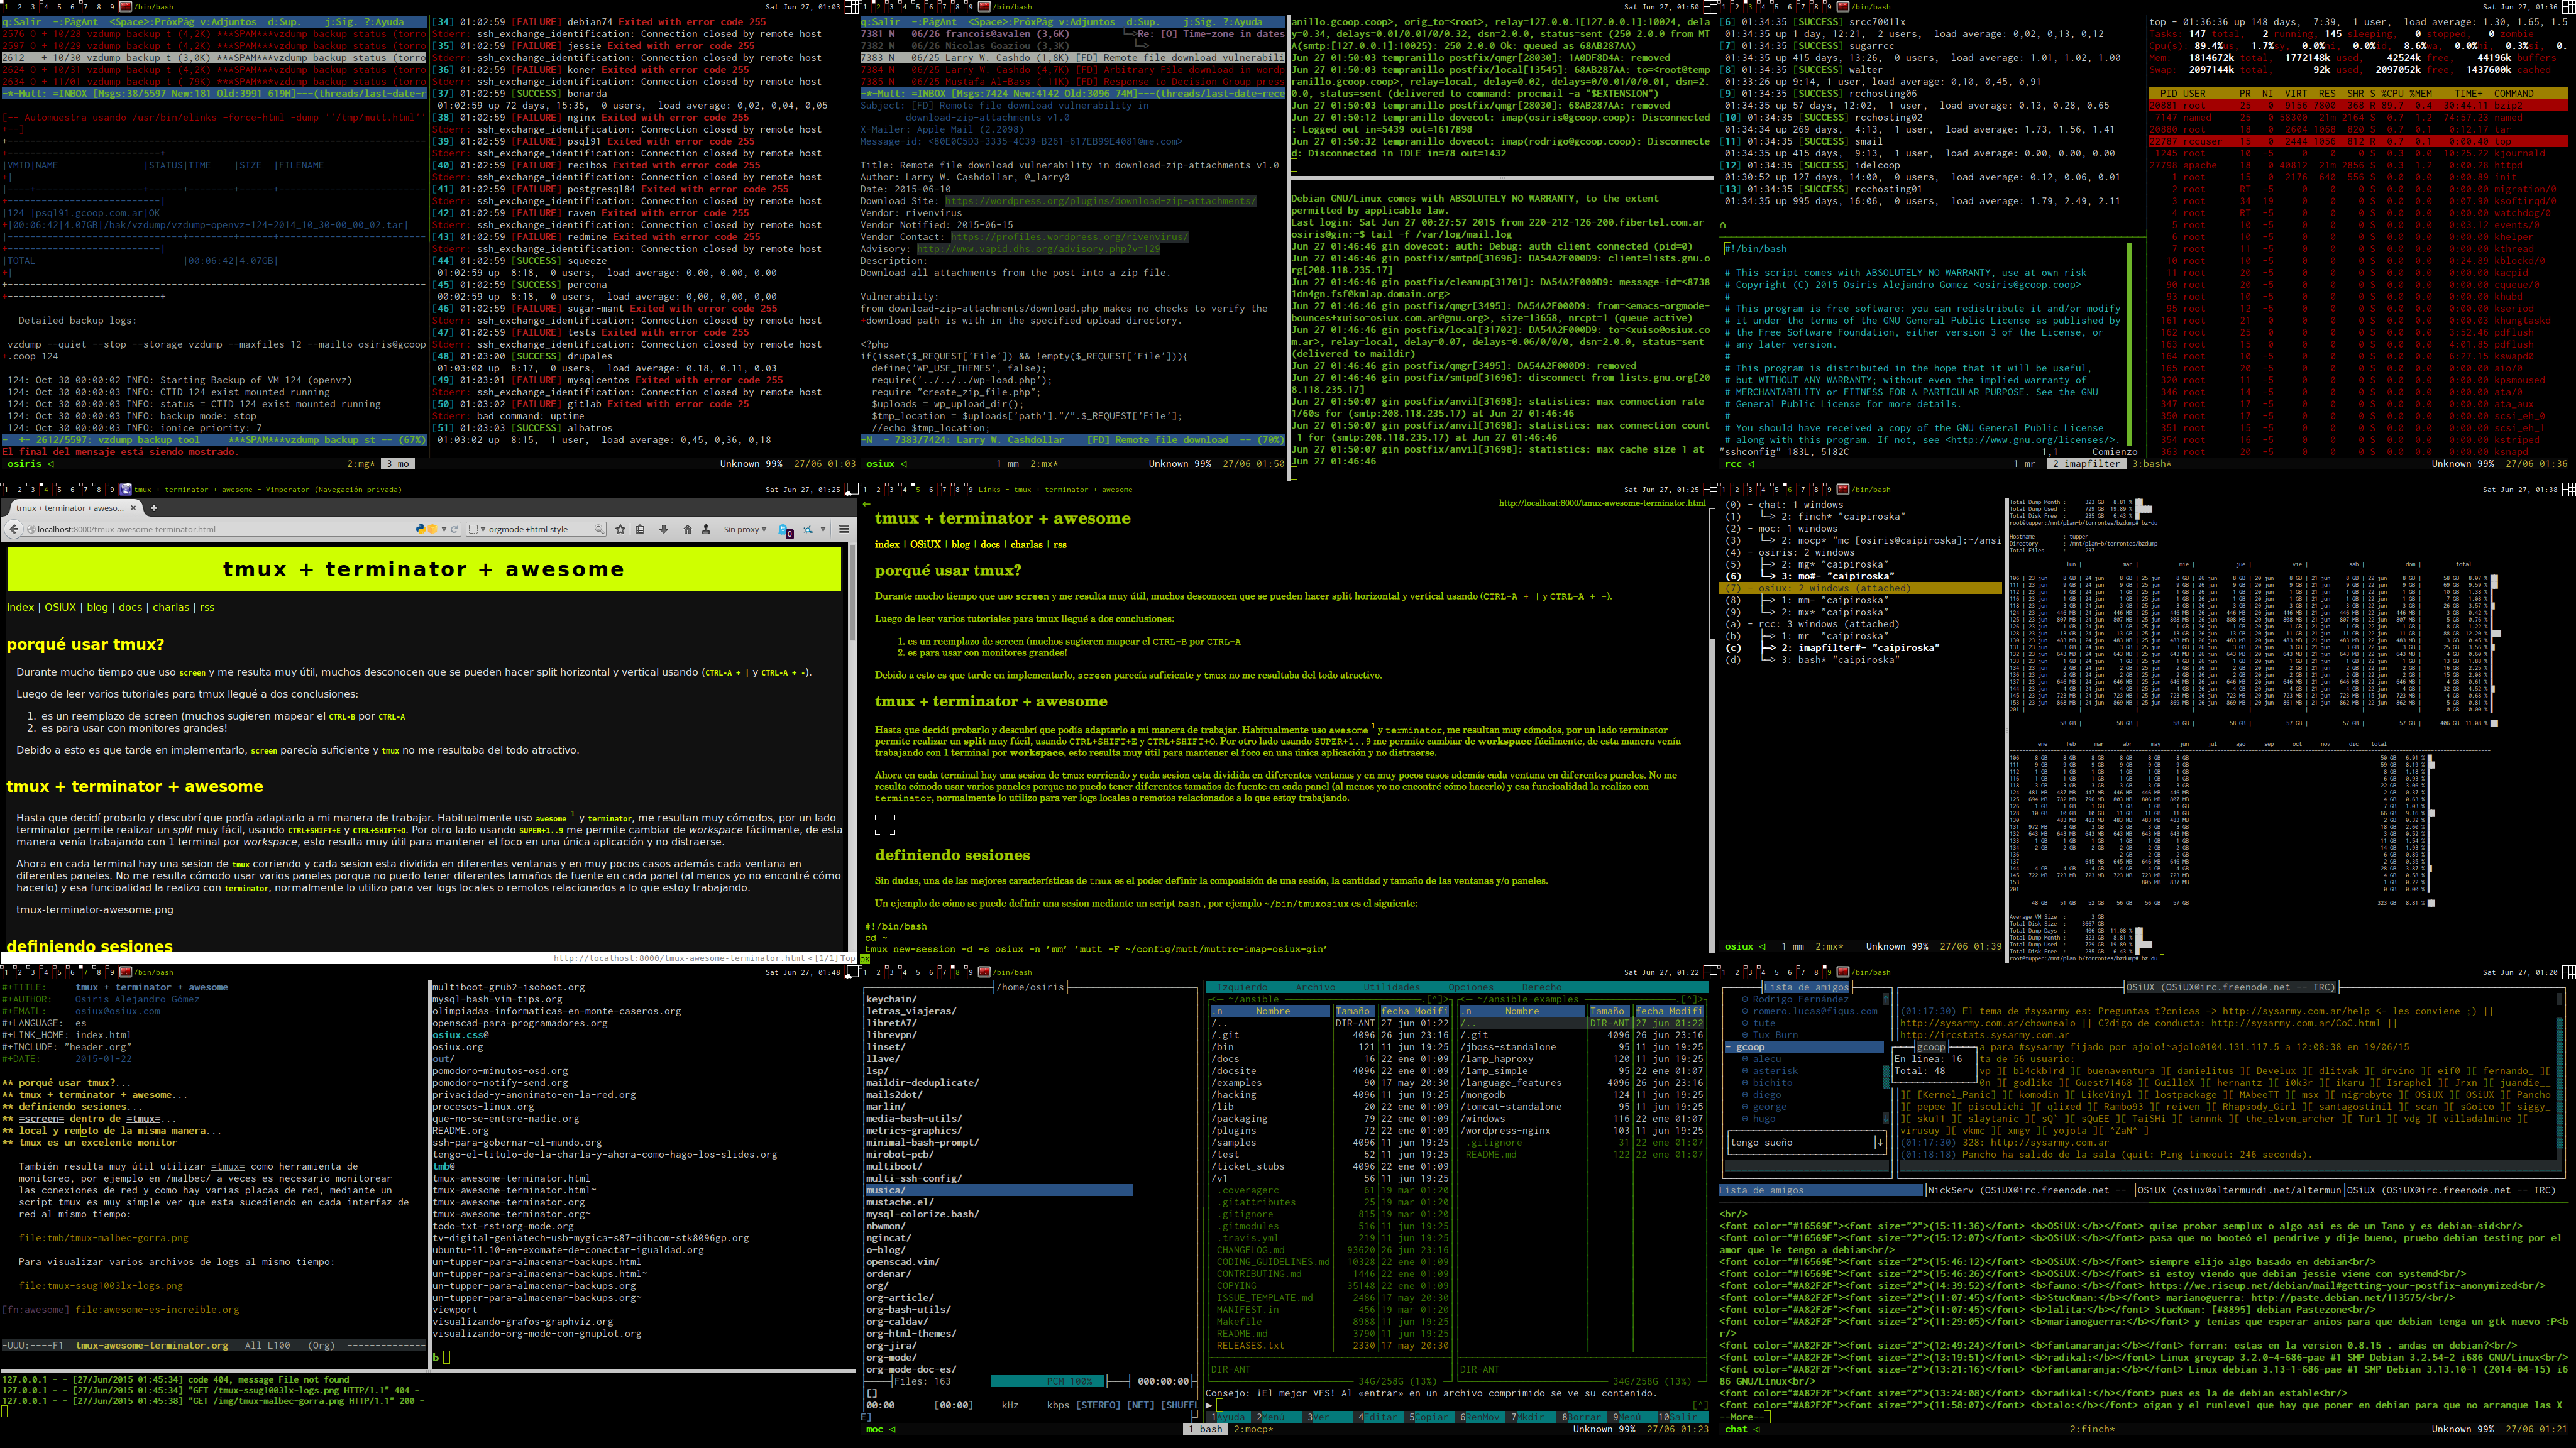Go to home page icon
Viewport: 2576px width, 1448px height.
click(687, 529)
